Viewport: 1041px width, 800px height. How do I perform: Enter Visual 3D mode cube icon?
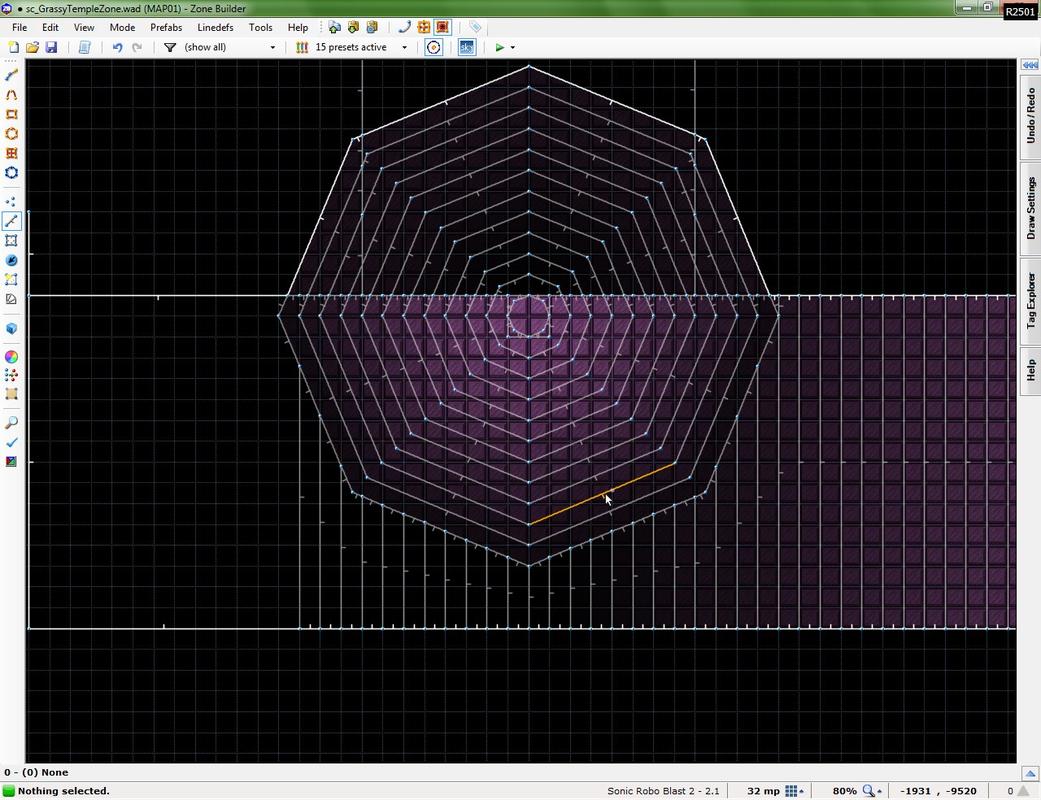click(11, 329)
